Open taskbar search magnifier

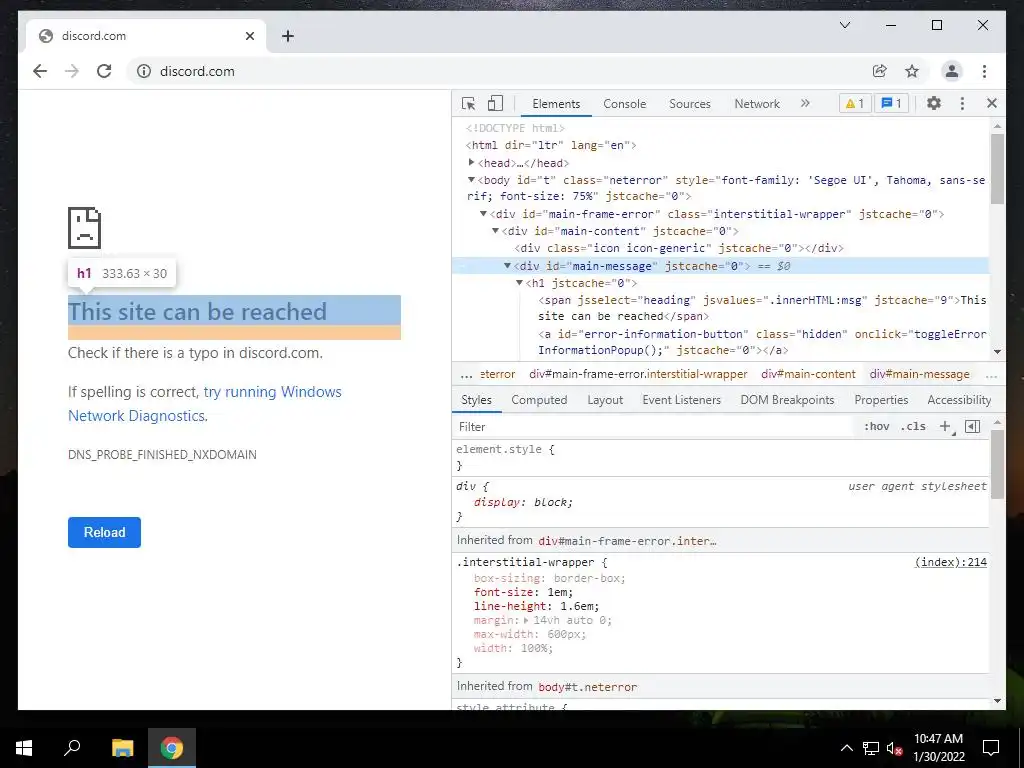point(72,748)
